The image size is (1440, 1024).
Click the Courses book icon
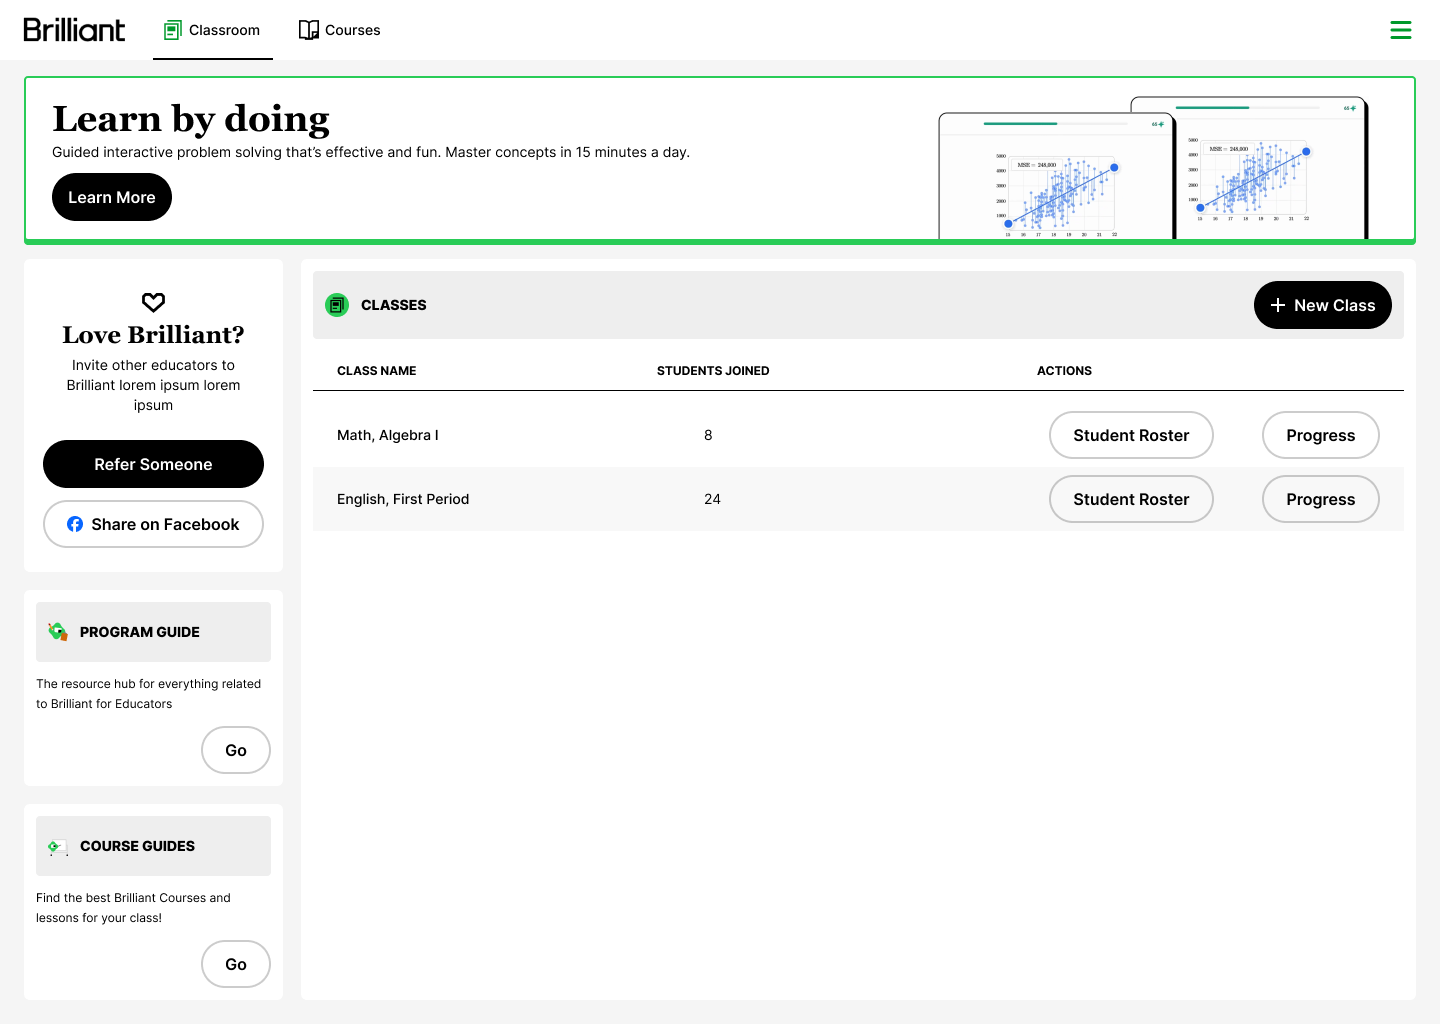[309, 30]
